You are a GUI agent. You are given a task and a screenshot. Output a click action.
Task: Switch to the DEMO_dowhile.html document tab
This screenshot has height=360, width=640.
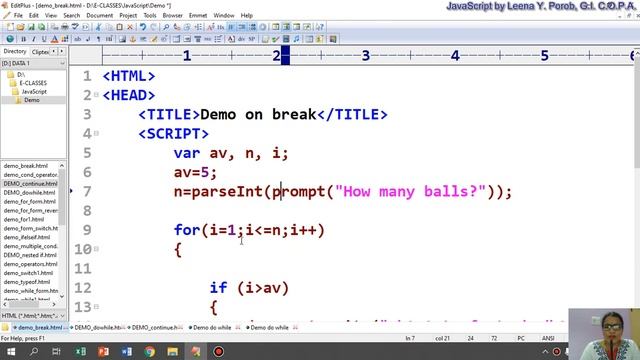97,328
